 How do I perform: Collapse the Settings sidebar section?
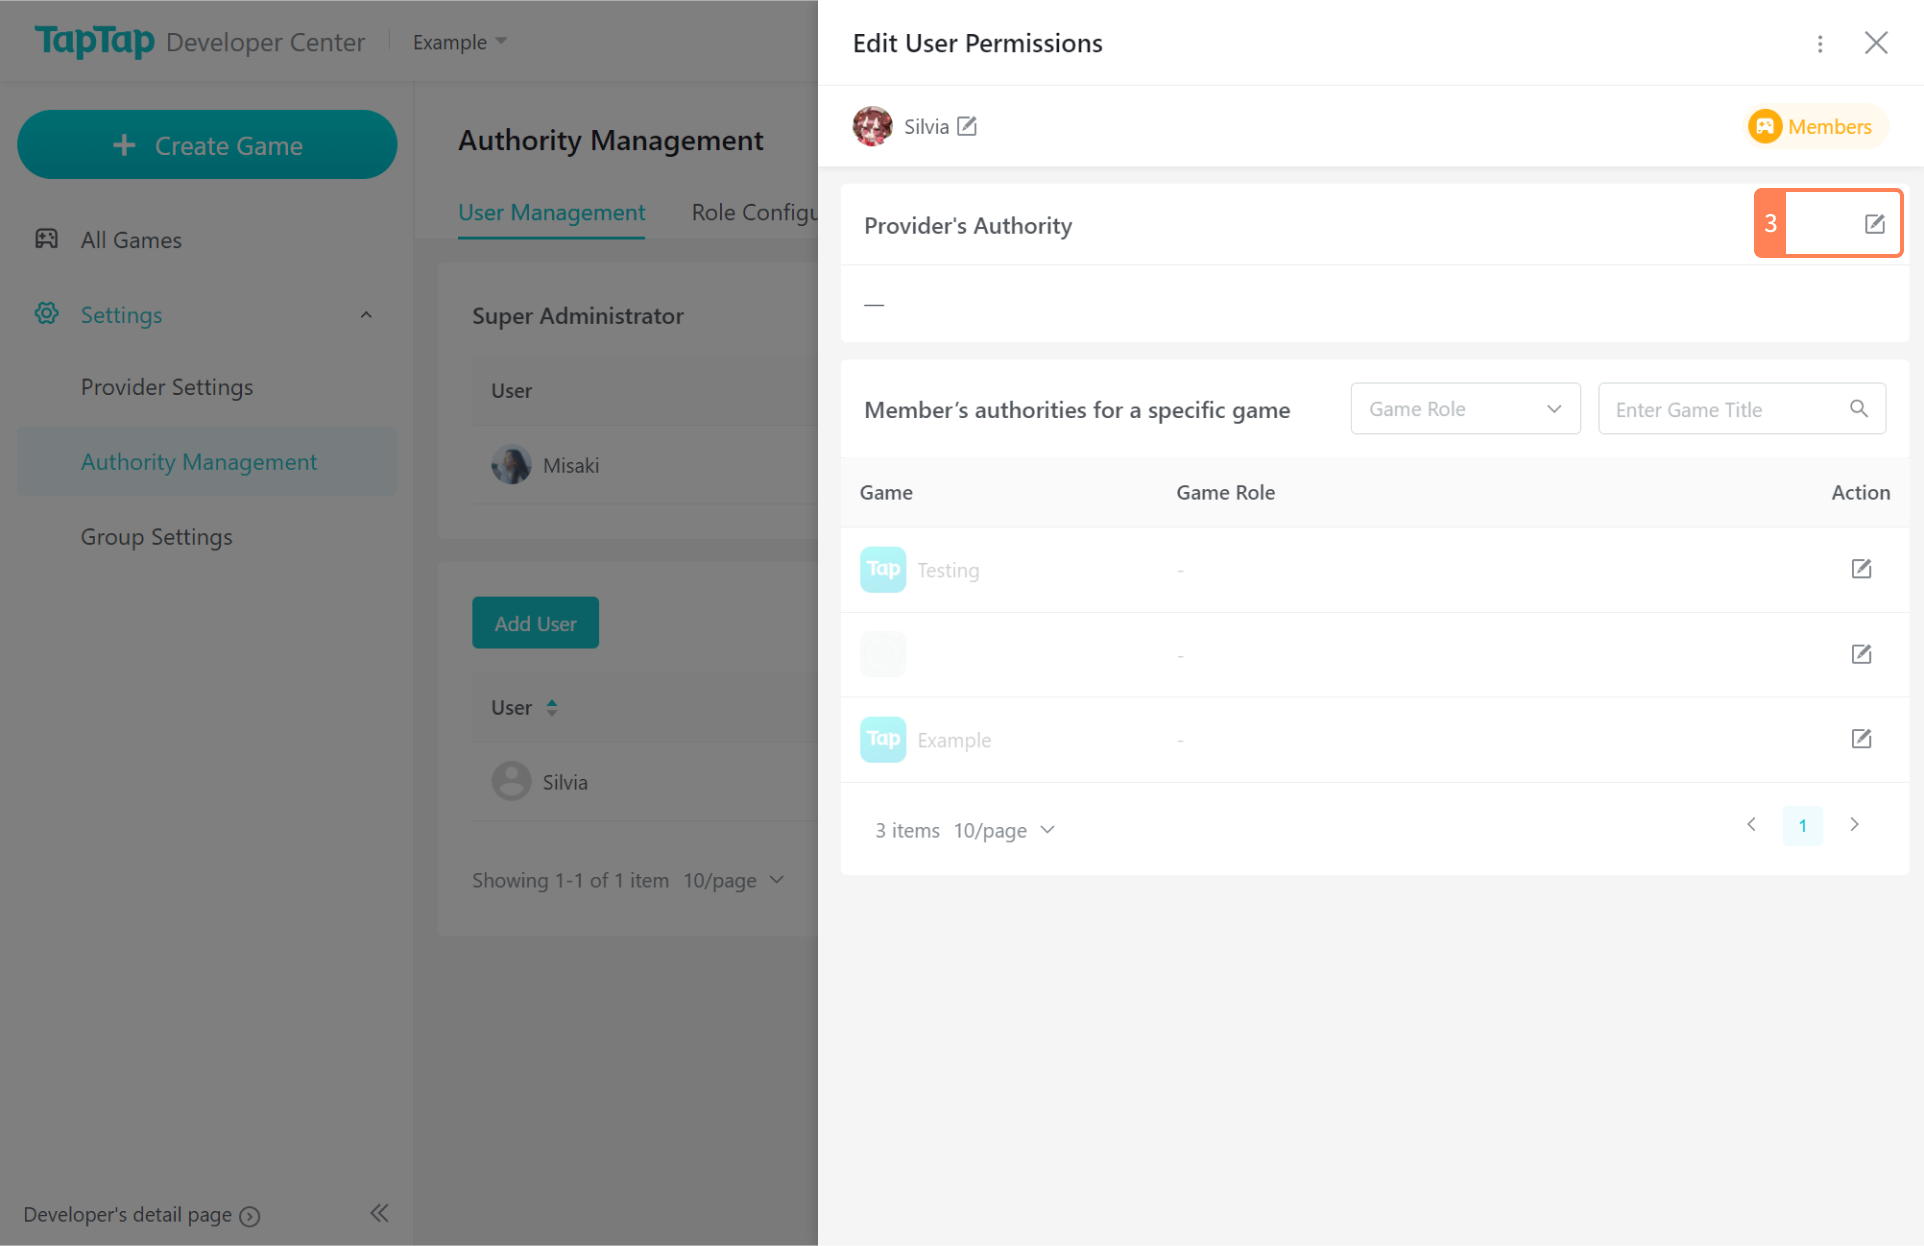click(x=366, y=315)
